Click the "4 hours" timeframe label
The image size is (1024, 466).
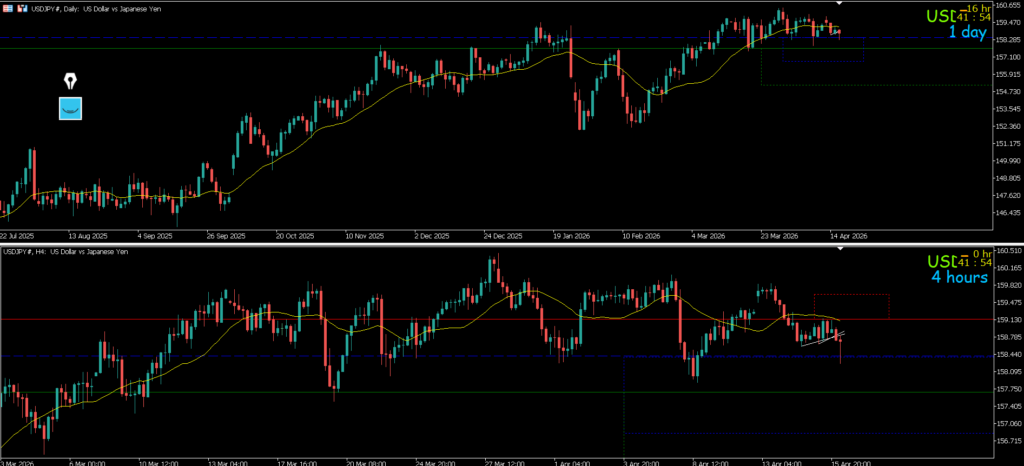tap(959, 277)
